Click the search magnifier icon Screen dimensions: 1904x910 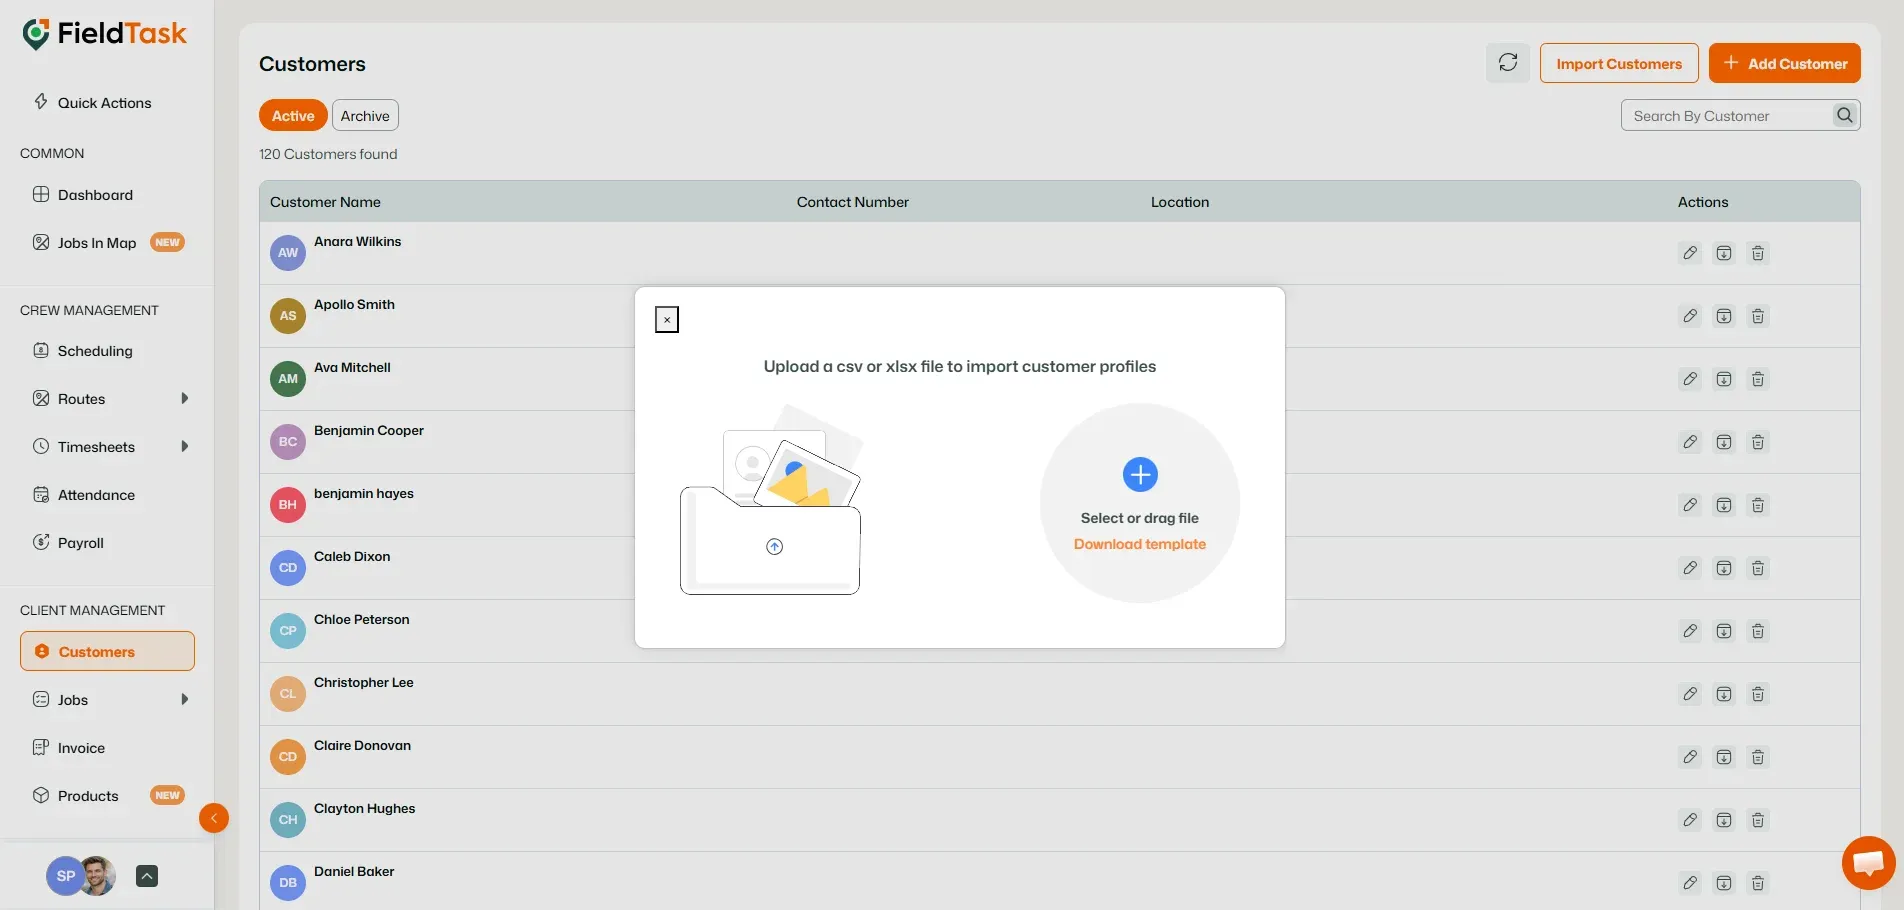pyautogui.click(x=1845, y=115)
